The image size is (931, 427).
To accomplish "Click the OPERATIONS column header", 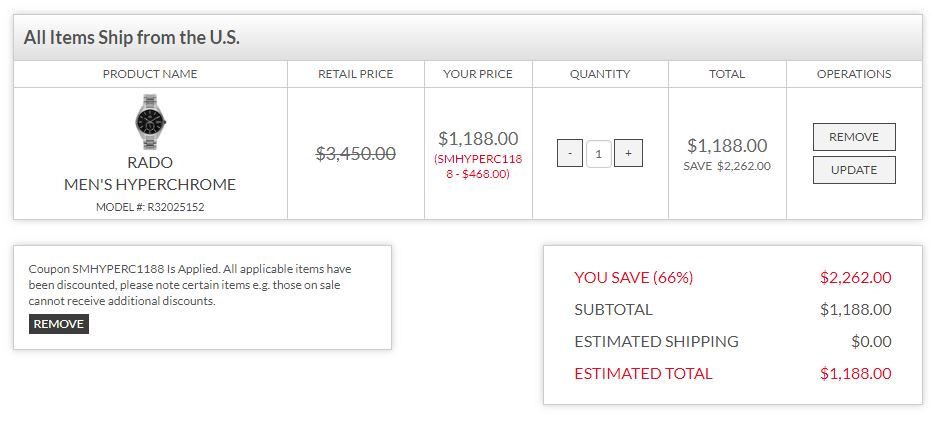I will pos(853,74).
